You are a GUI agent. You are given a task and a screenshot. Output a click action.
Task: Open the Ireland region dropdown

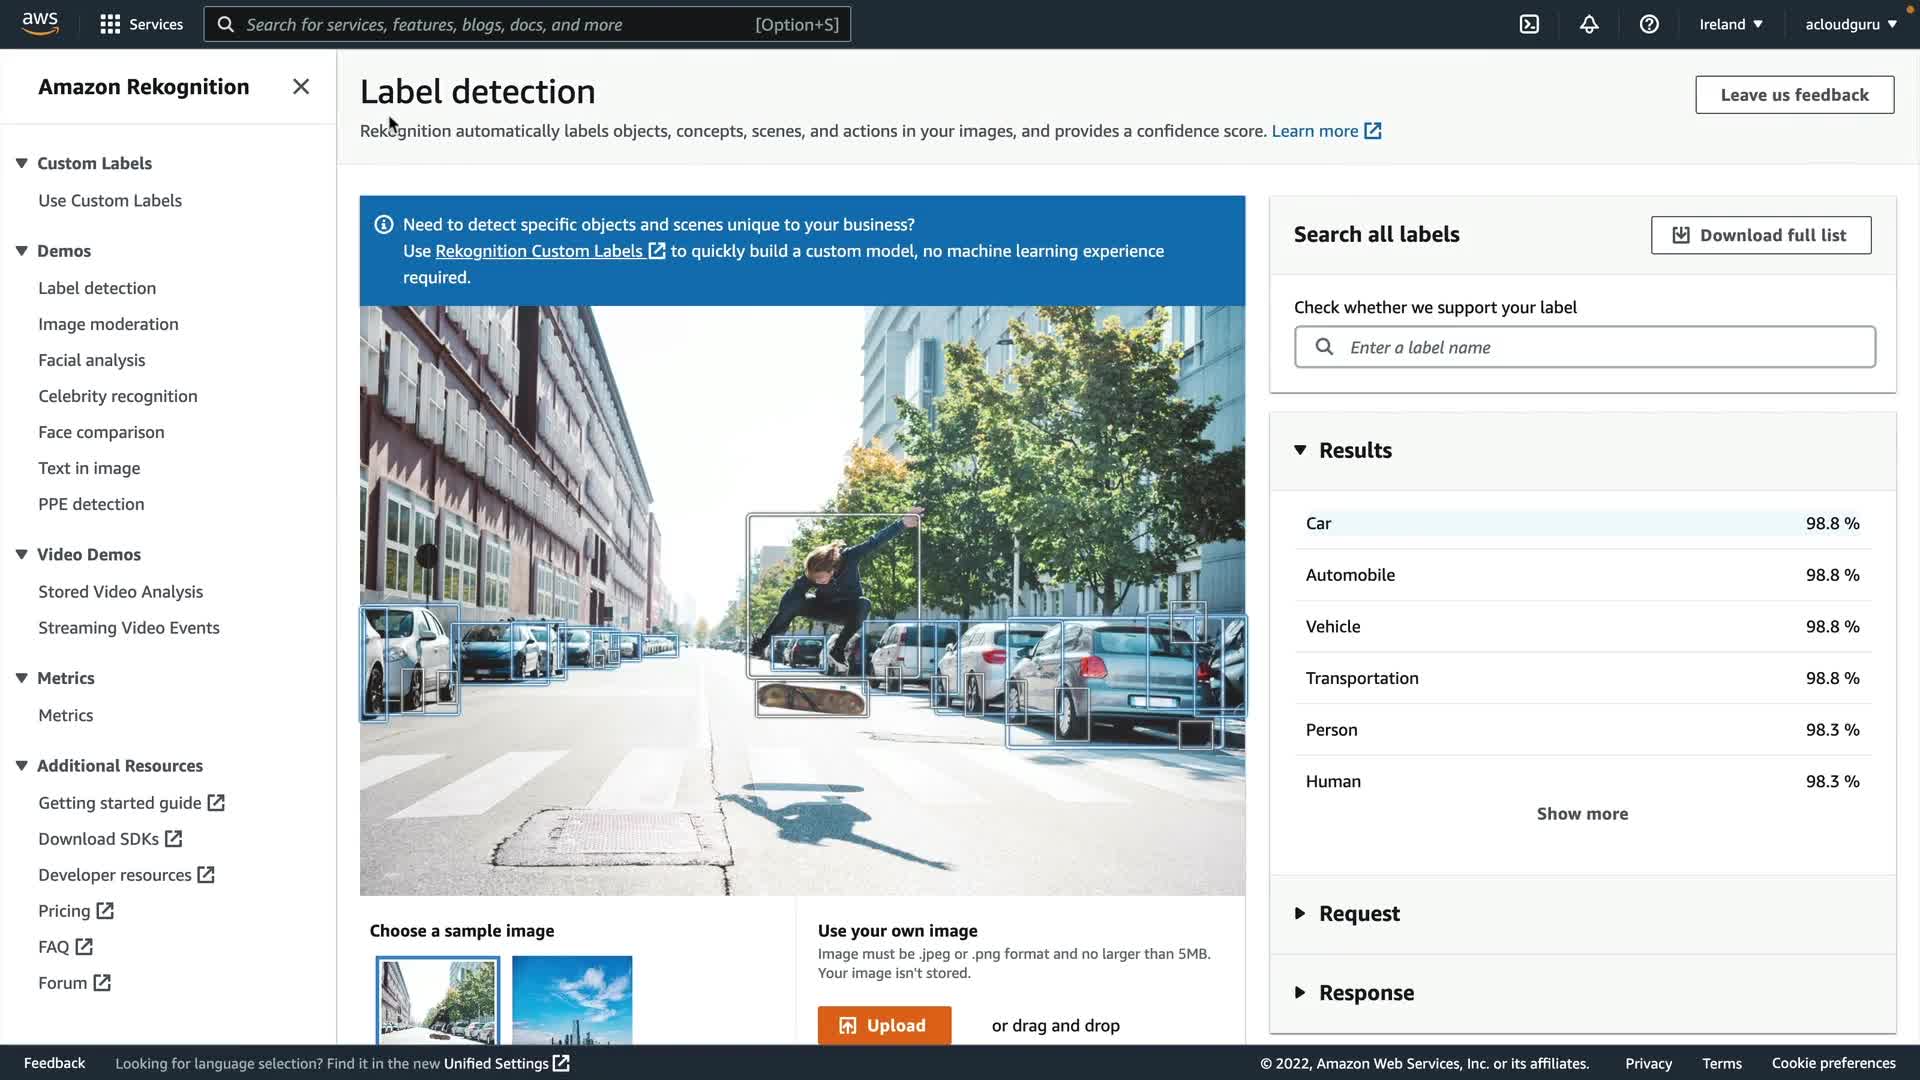tap(1730, 24)
